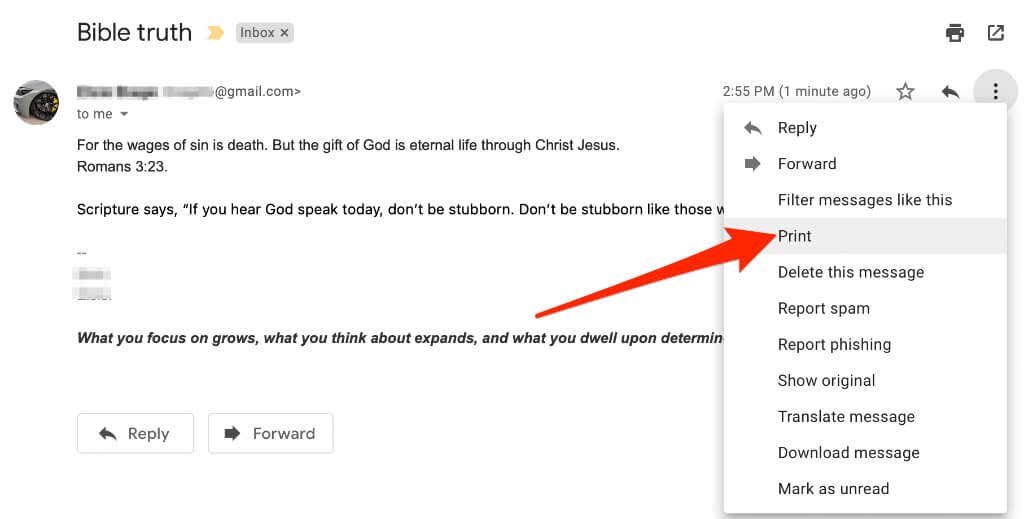Star this email message

click(905, 92)
